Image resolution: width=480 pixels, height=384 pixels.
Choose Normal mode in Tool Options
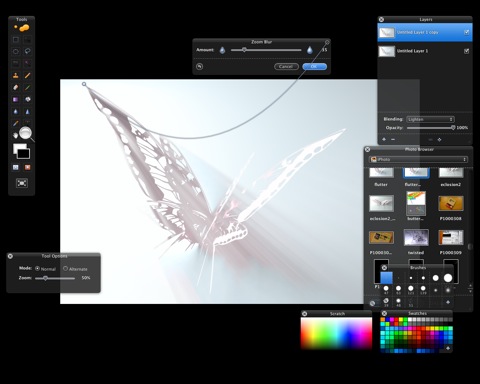tap(37, 268)
